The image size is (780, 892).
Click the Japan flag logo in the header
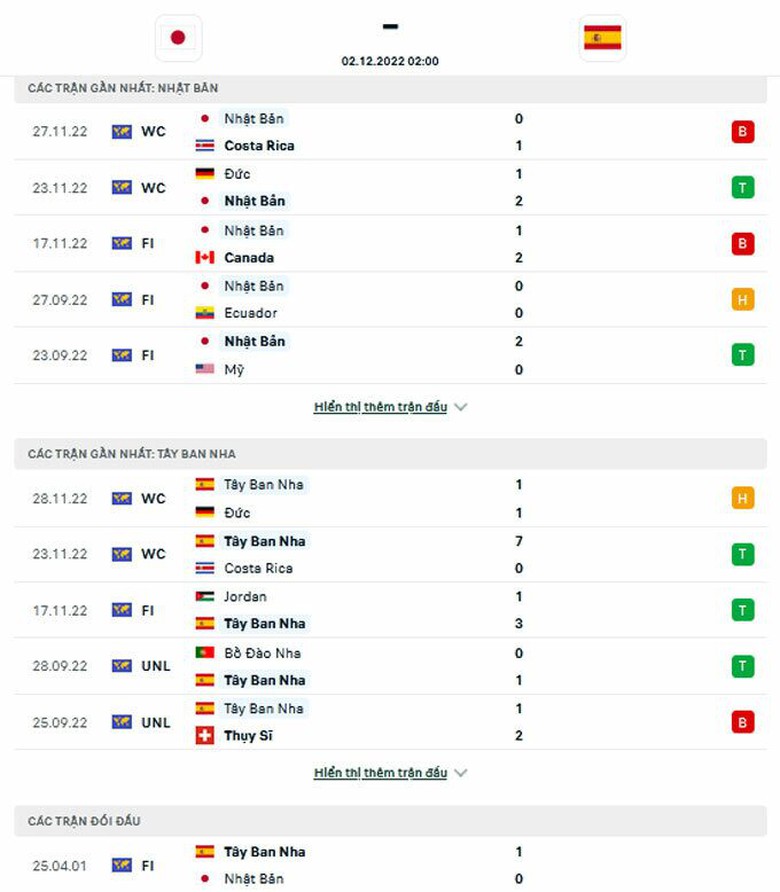[x=178, y=38]
